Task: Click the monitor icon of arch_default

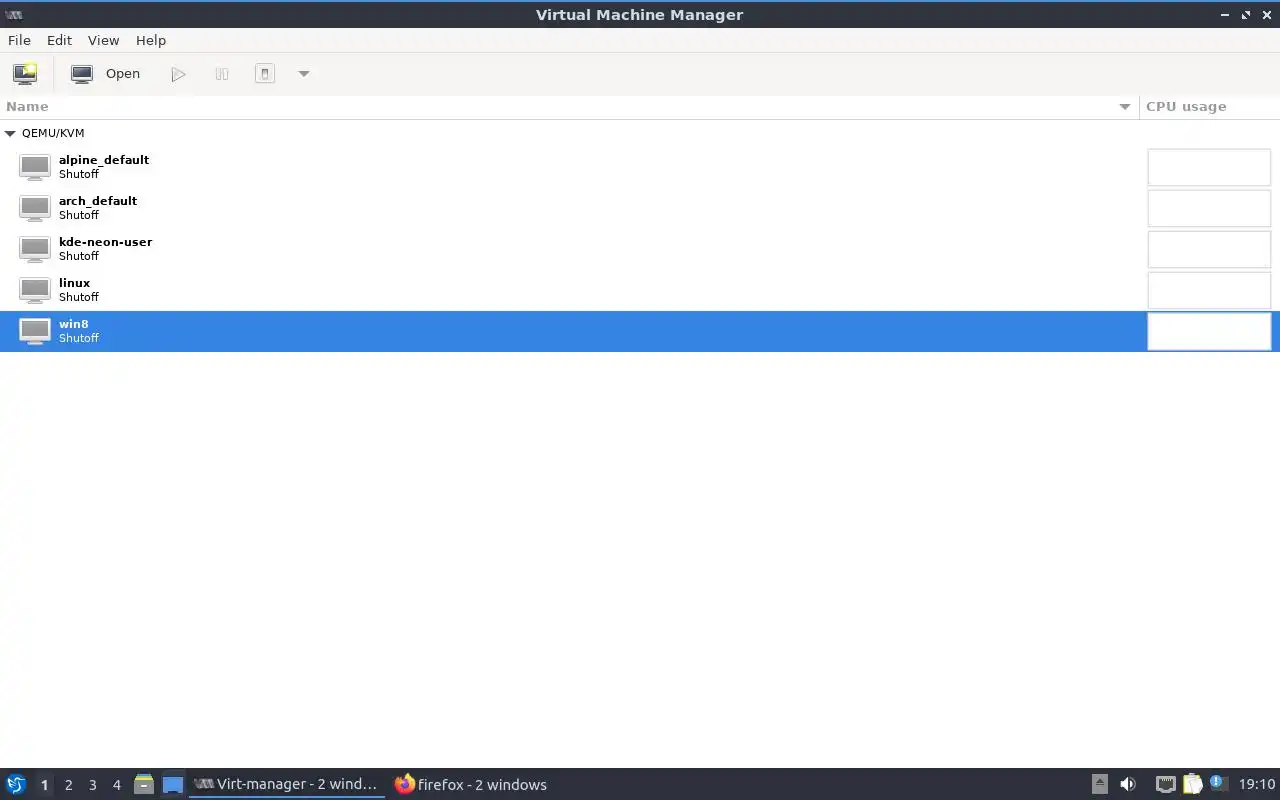Action: point(35,208)
